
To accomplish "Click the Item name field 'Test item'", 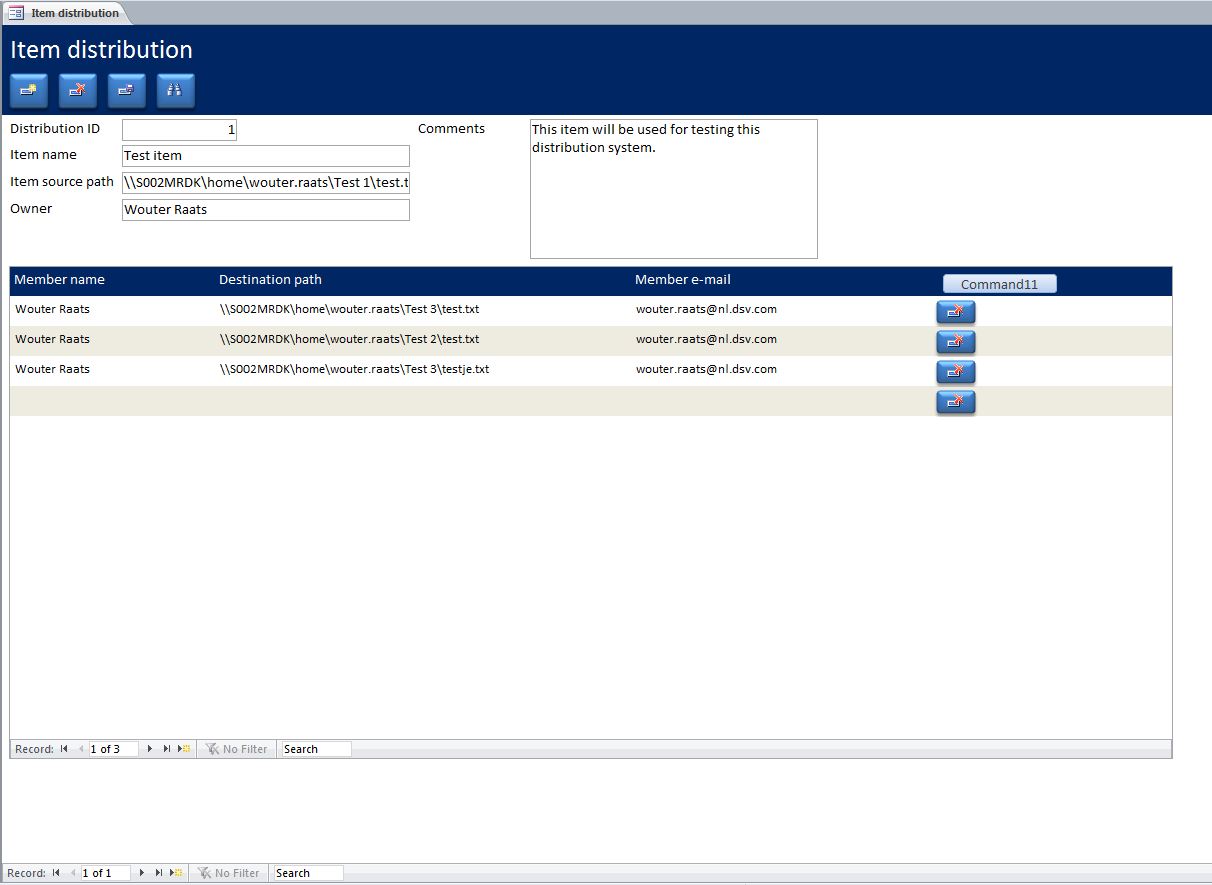I will [265, 156].
